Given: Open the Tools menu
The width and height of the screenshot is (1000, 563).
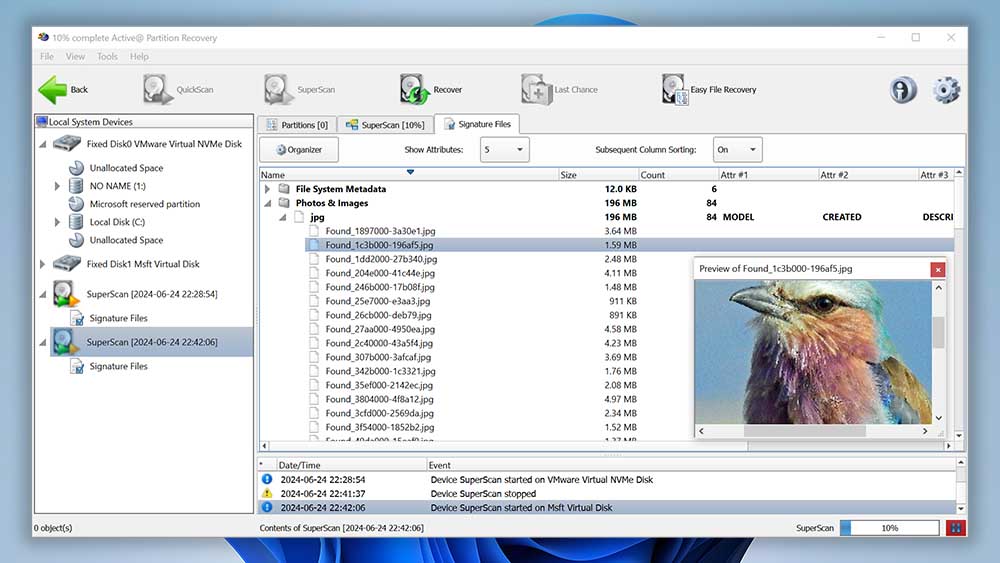Looking at the screenshot, I should click(107, 56).
